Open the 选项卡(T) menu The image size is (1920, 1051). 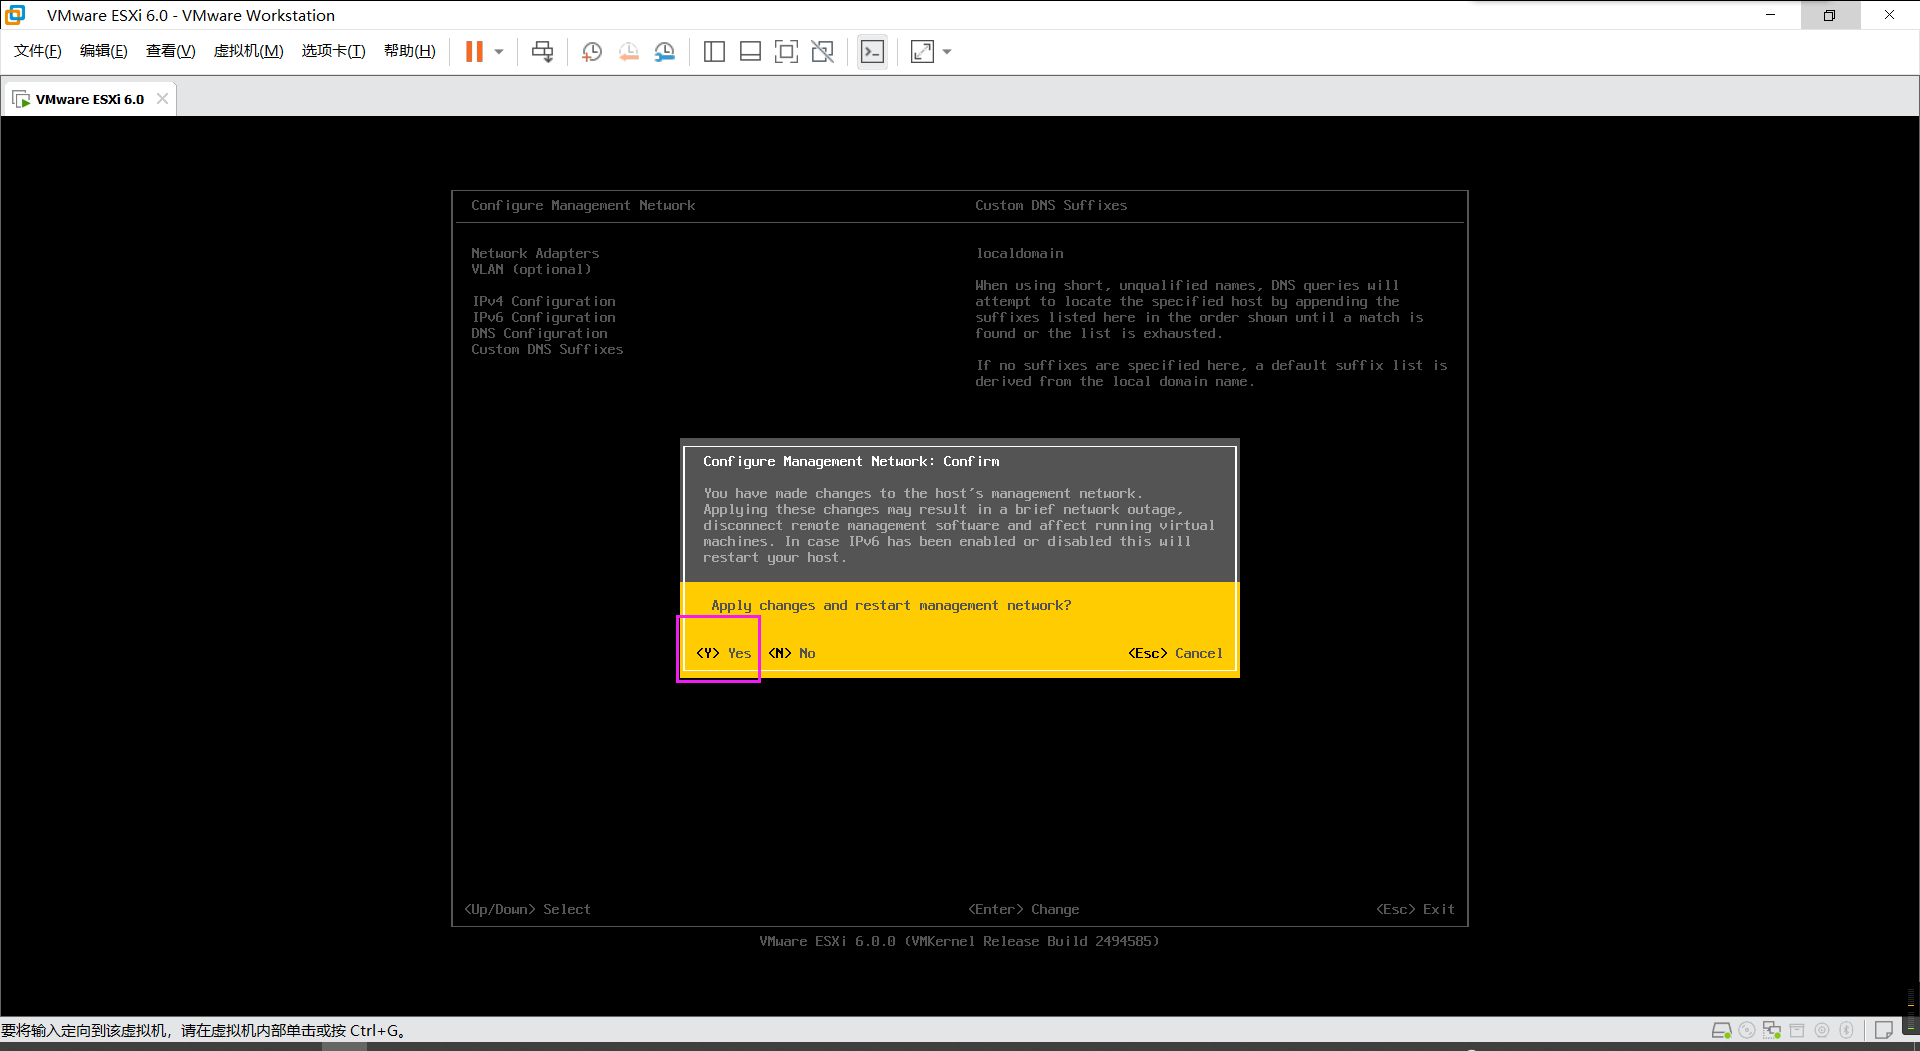[334, 51]
